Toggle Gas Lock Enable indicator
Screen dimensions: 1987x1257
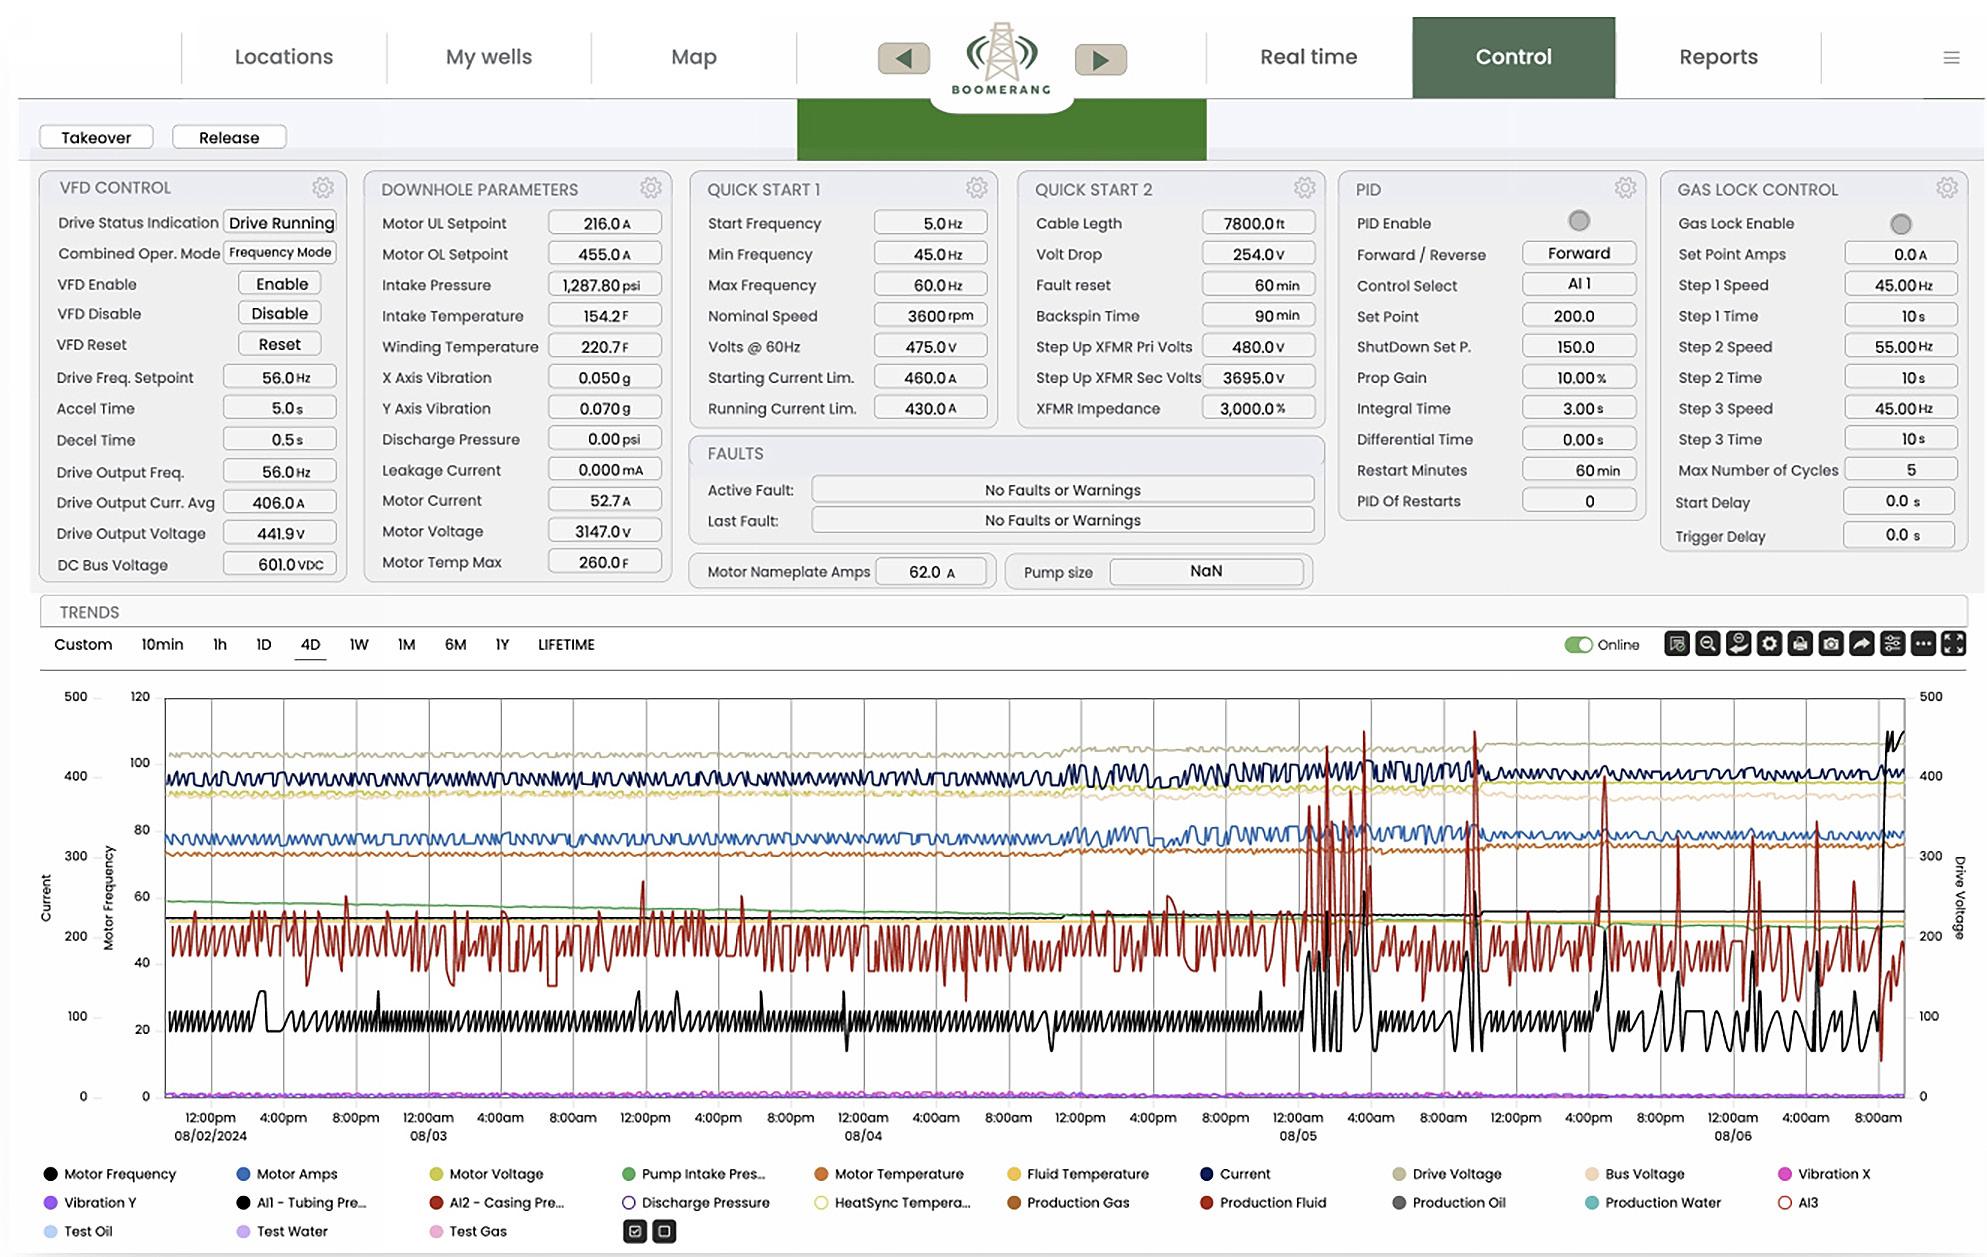(1901, 224)
